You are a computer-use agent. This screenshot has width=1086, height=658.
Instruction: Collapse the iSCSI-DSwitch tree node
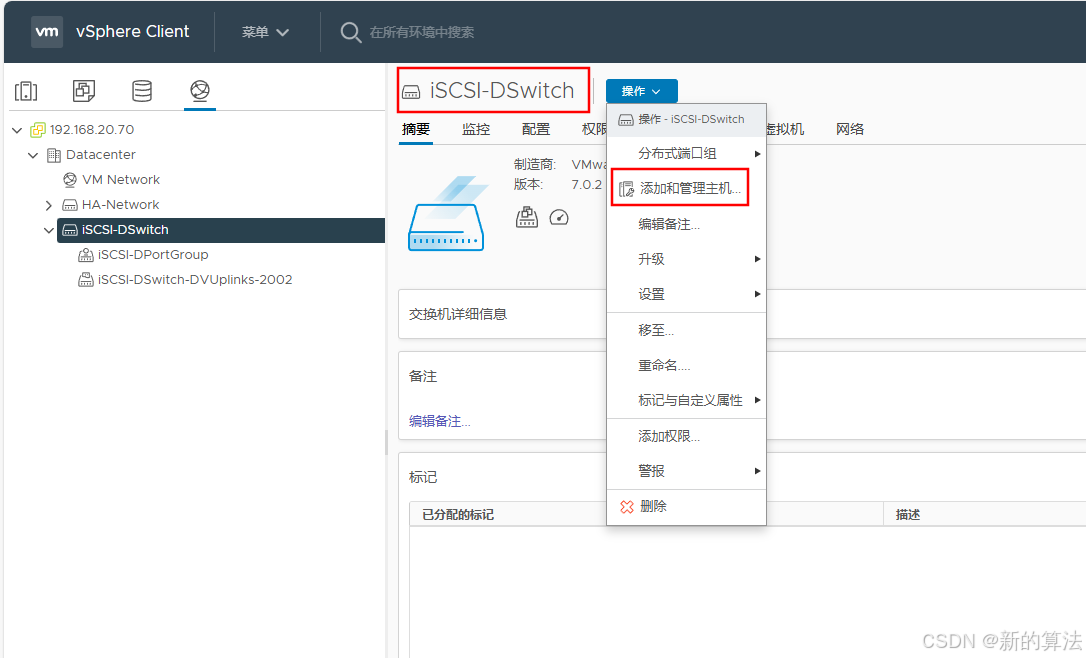48,230
